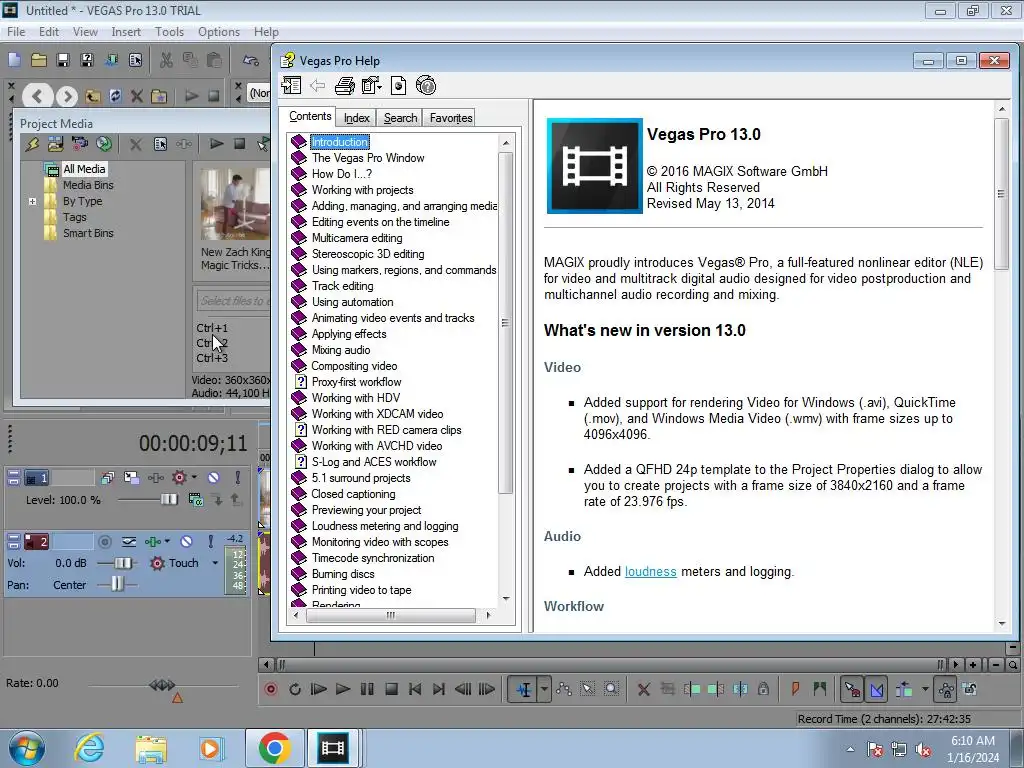Refresh the Explorer with the refresh icon
This screenshot has width=1024, height=768.
[x=115, y=97]
